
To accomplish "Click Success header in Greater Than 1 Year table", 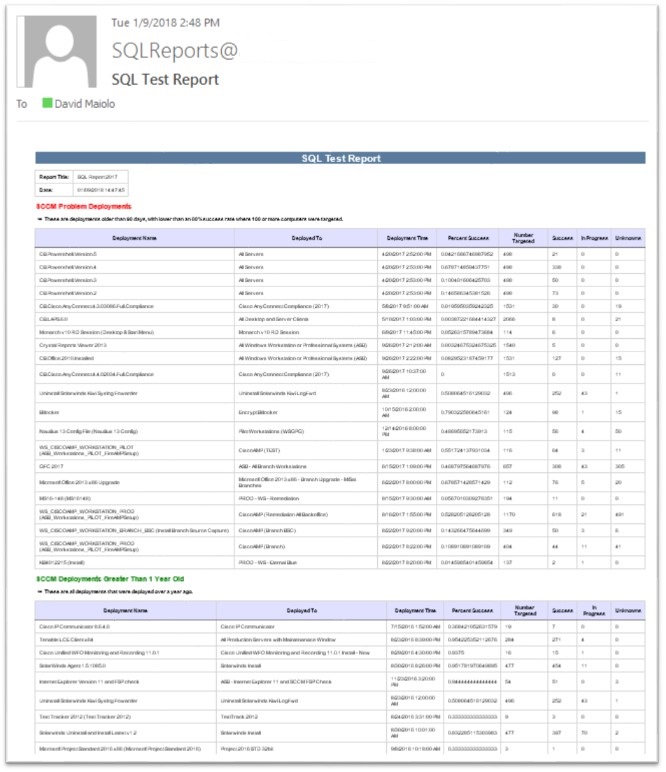I will (x=562, y=611).
